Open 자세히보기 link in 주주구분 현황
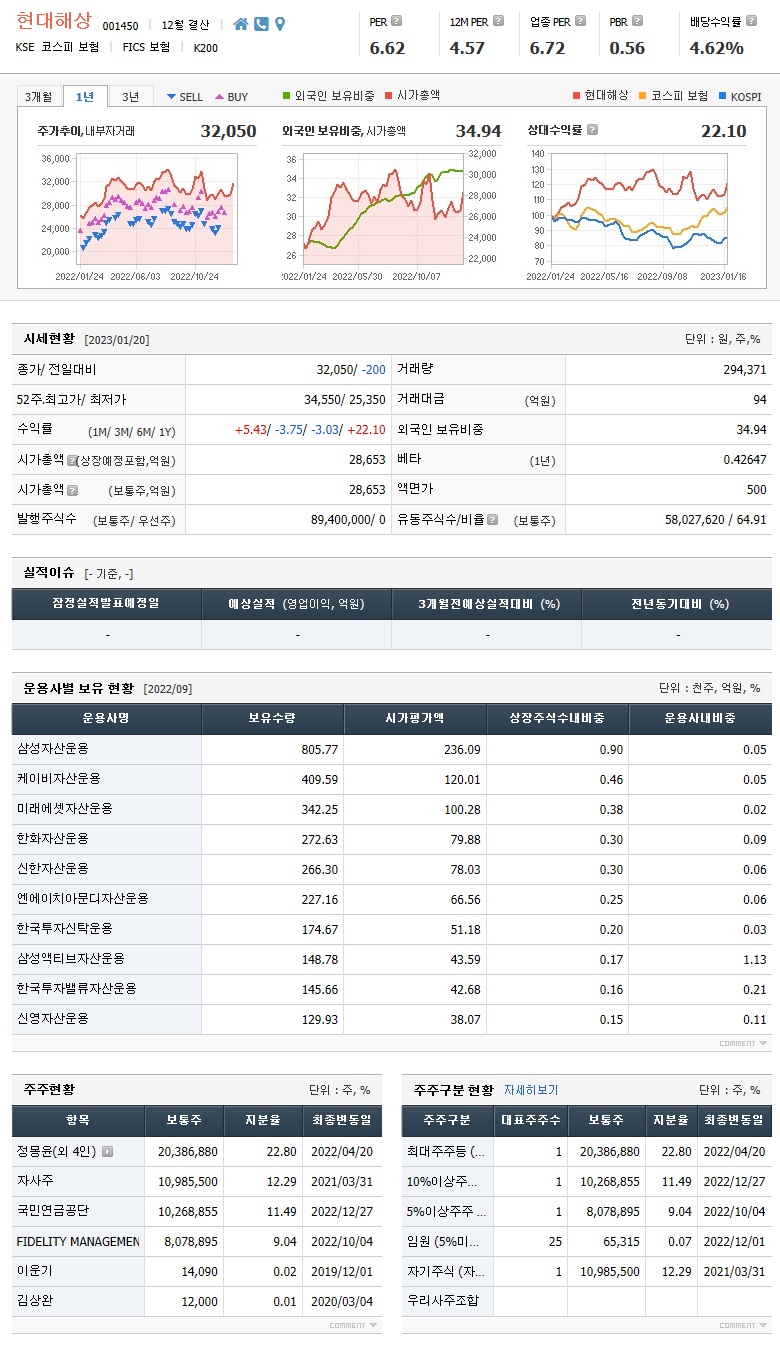This screenshot has width=780, height=1351. pyautogui.click(x=531, y=1089)
